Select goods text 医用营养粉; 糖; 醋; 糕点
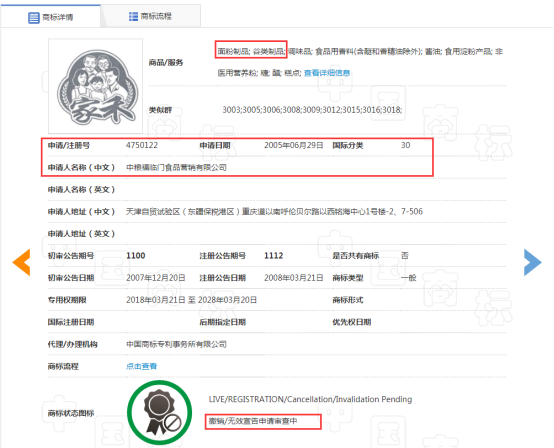Image resolution: width=554 pixels, height=448 pixels. coord(259,73)
